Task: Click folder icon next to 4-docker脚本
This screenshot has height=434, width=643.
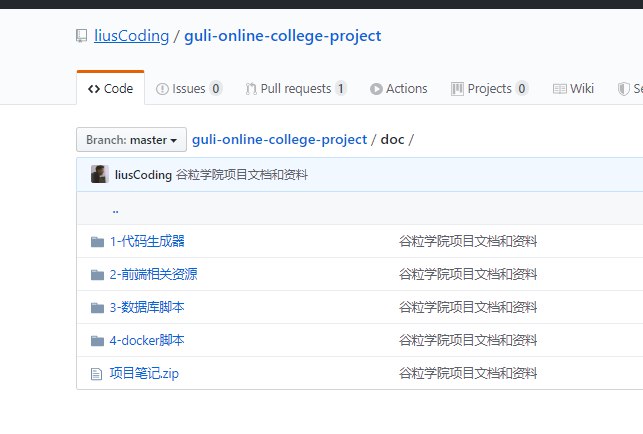Action: click(97, 340)
